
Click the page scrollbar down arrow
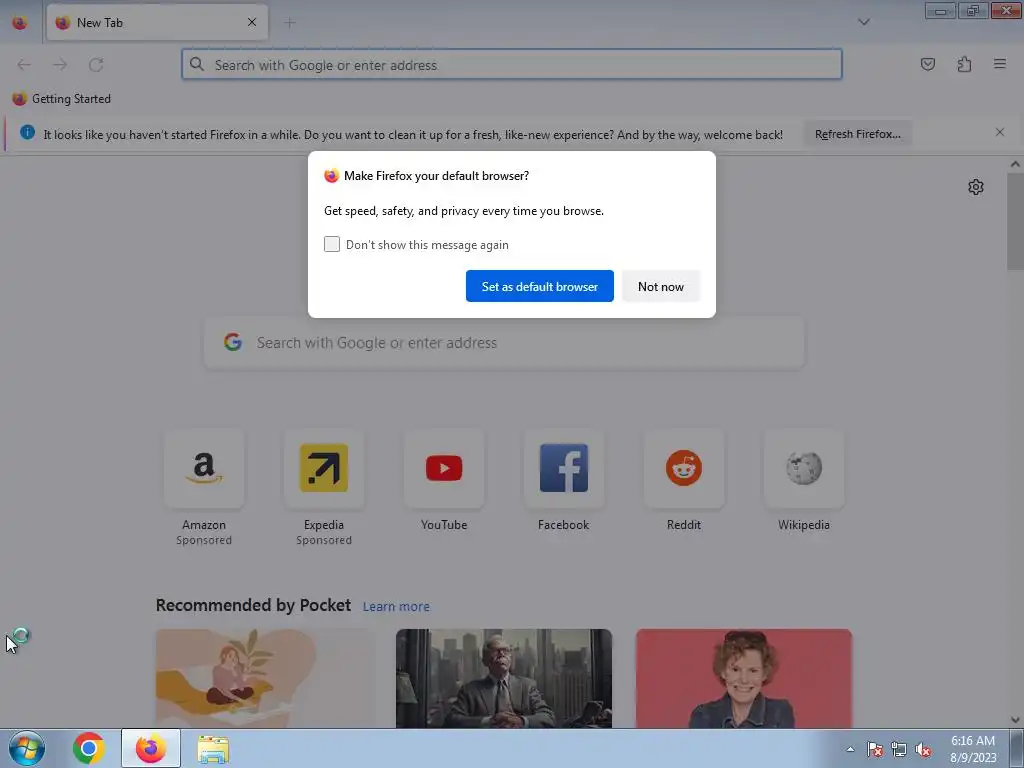[1015, 720]
